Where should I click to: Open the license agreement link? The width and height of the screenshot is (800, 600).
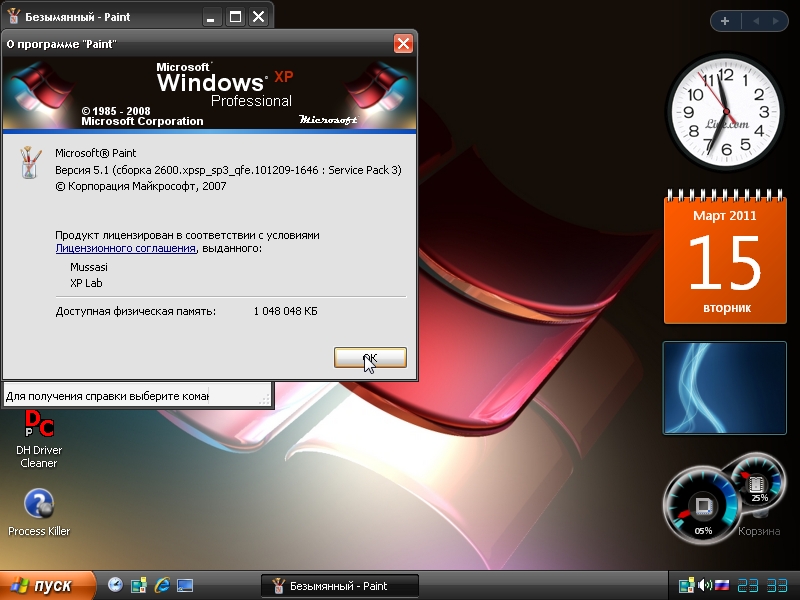click(x=125, y=248)
